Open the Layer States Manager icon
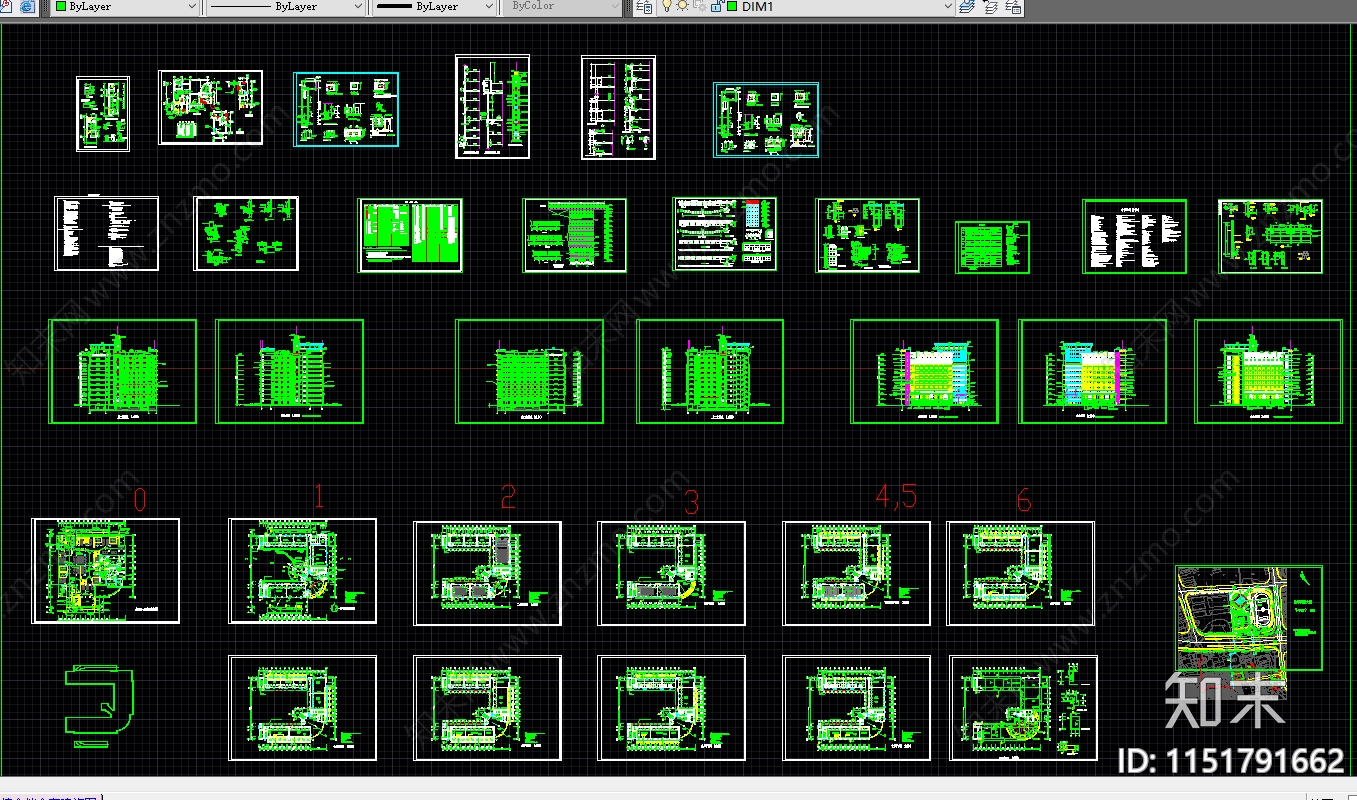The height and width of the screenshot is (800, 1357). tap(1013, 6)
